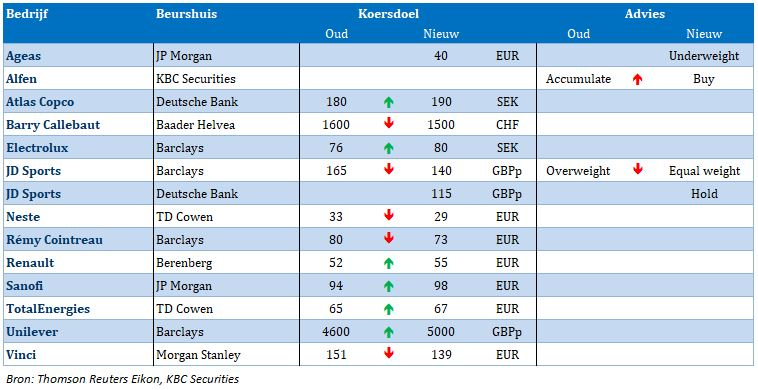Select the Beurshuis column header
The image size is (758, 390).
(186, 14)
